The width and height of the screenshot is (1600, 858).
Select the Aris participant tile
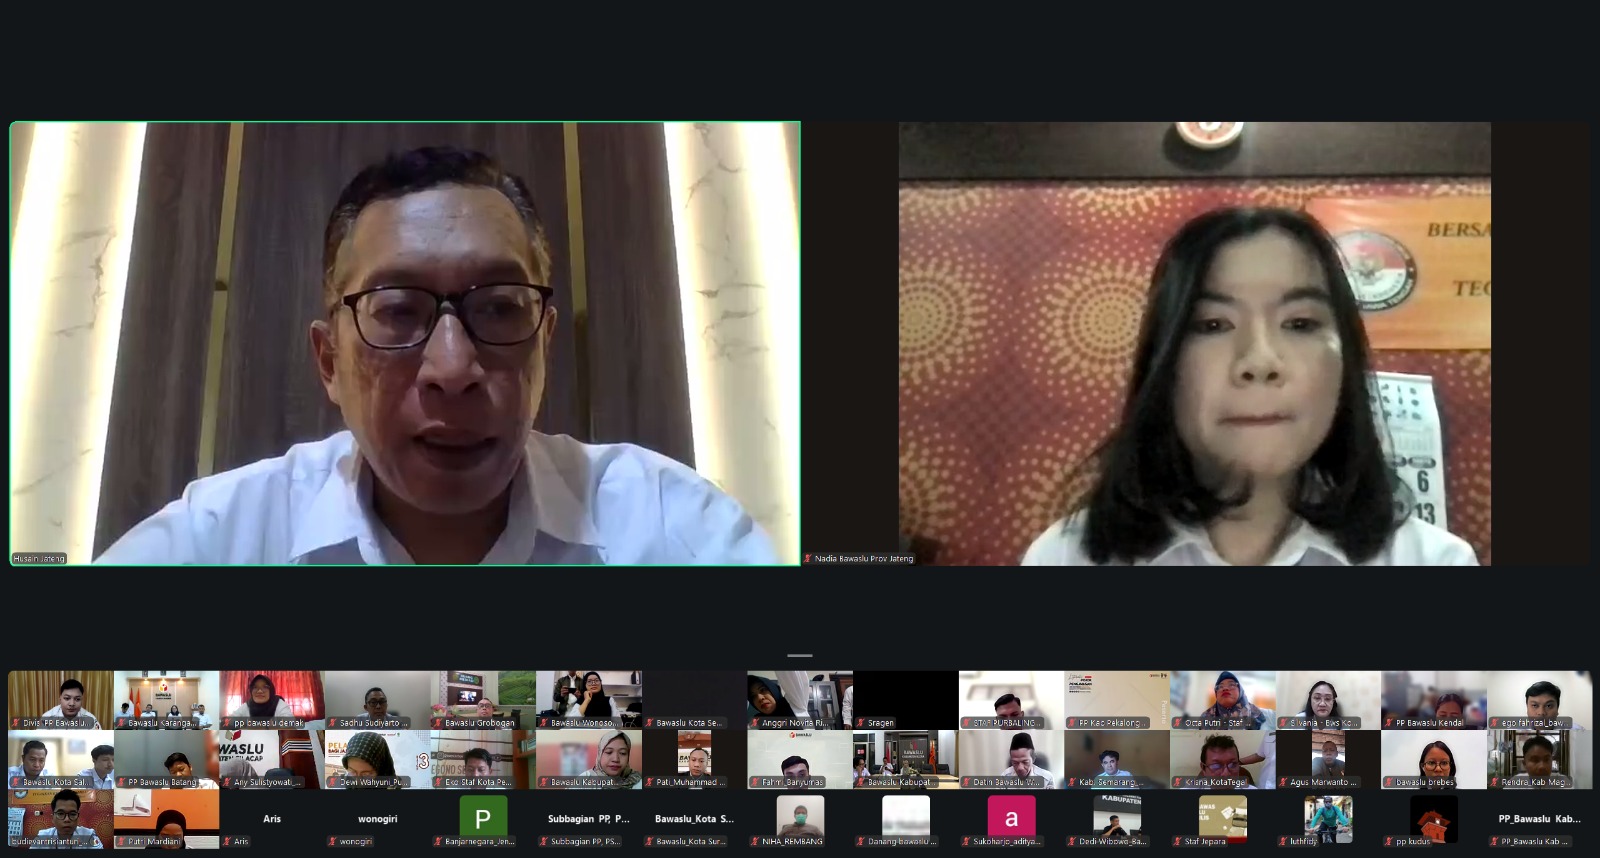pyautogui.click(x=271, y=819)
